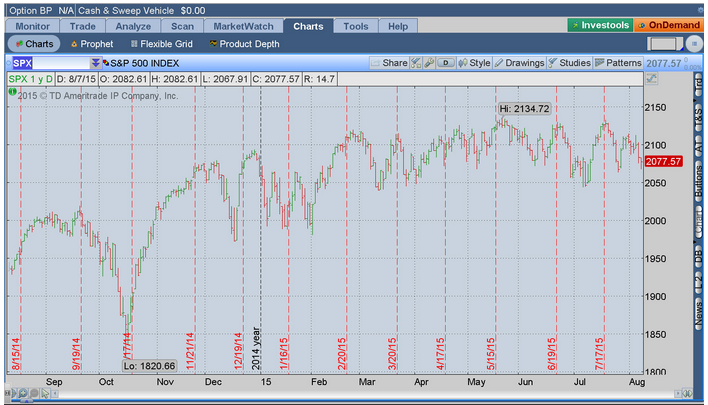The width and height of the screenshot is (708, 405).
Task: Open the MarketWatch tab
Action: coord(243,26)
